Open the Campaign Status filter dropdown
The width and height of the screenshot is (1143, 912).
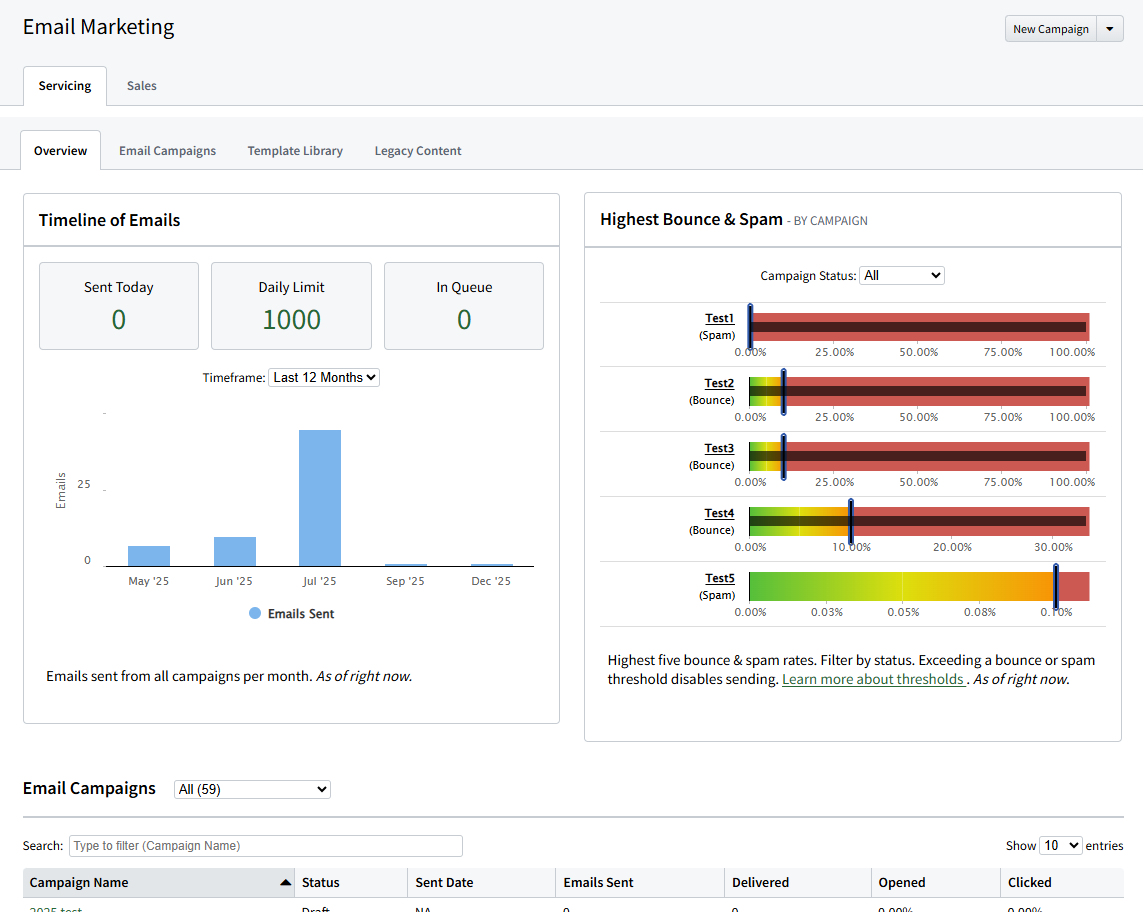901,275
